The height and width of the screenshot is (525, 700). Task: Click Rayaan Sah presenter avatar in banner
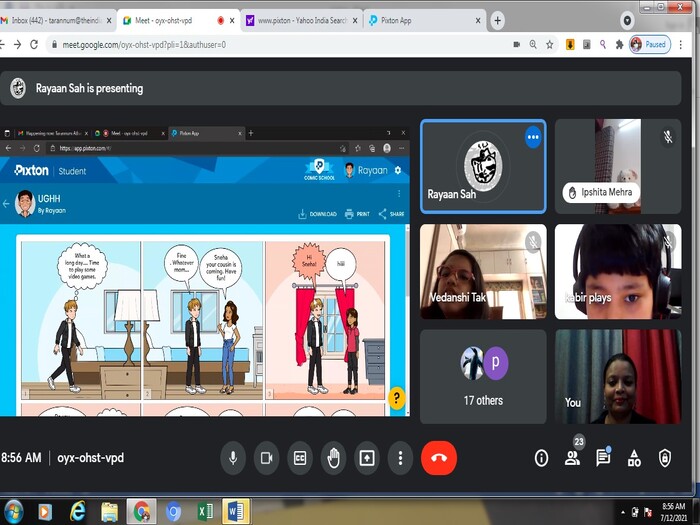pos(18,88)
